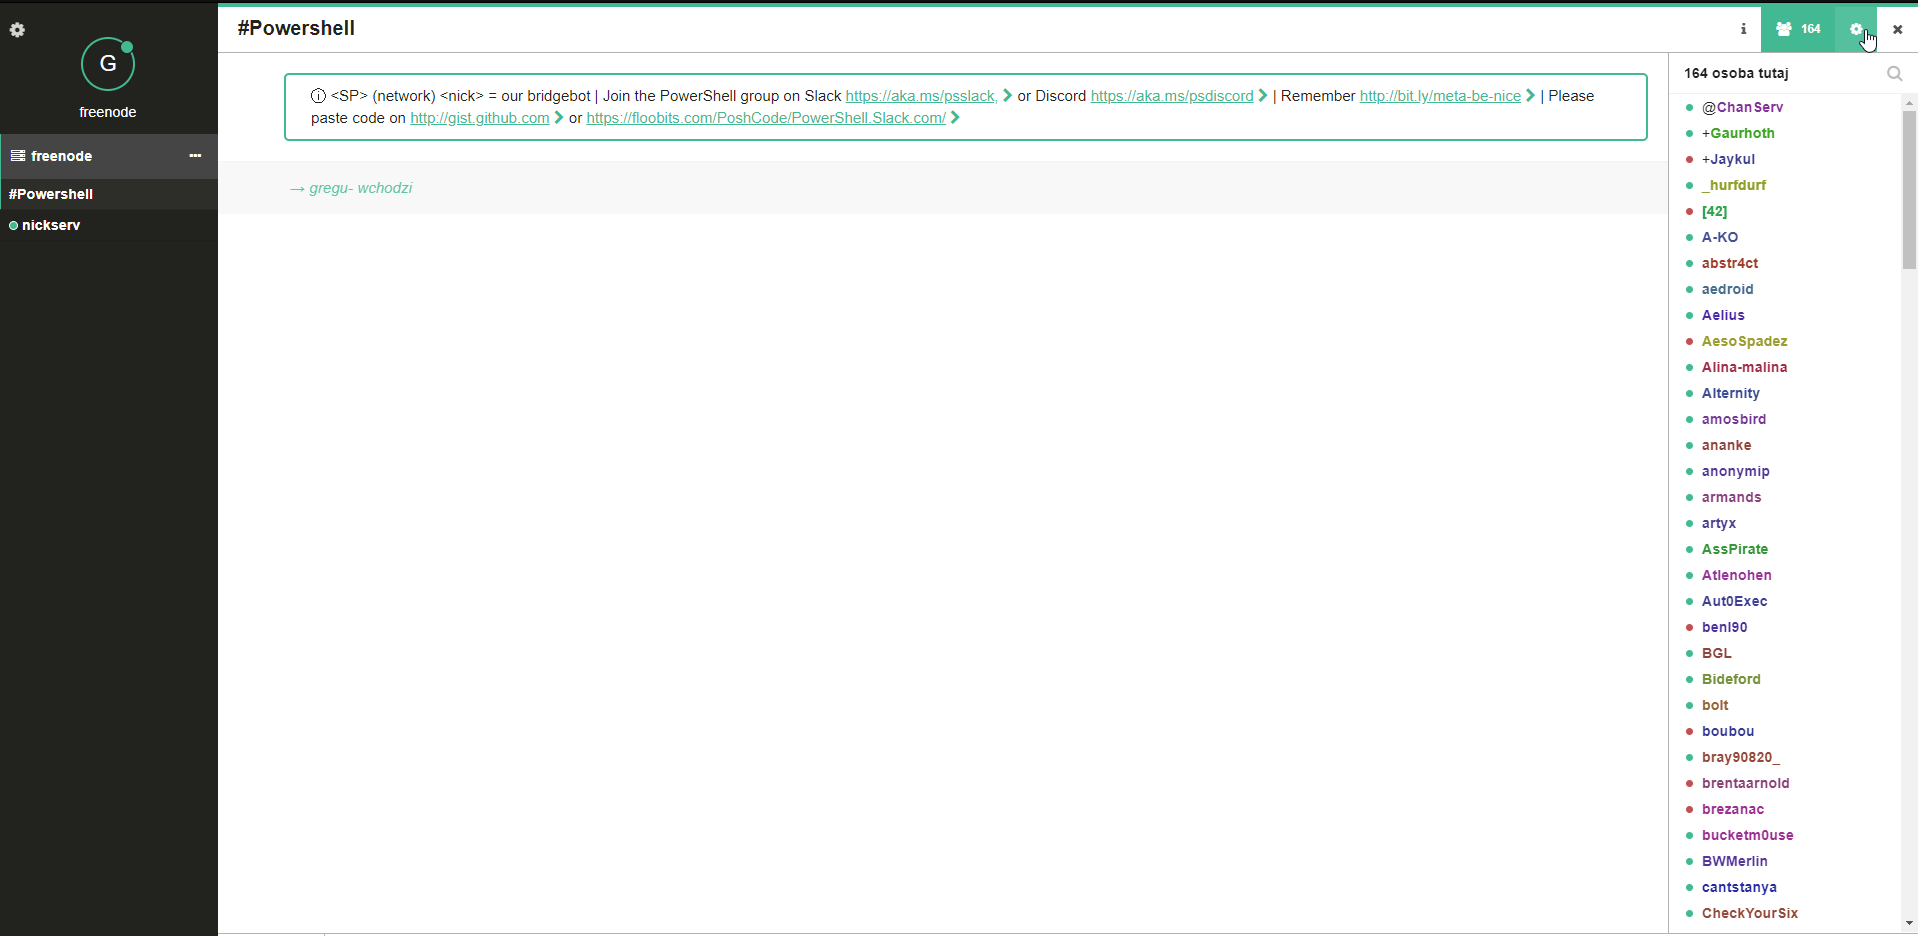The height and width of the screenshot is (936, 1918).
Task: Select user A-KO in the nicklist
Action: pos(1720,237)
